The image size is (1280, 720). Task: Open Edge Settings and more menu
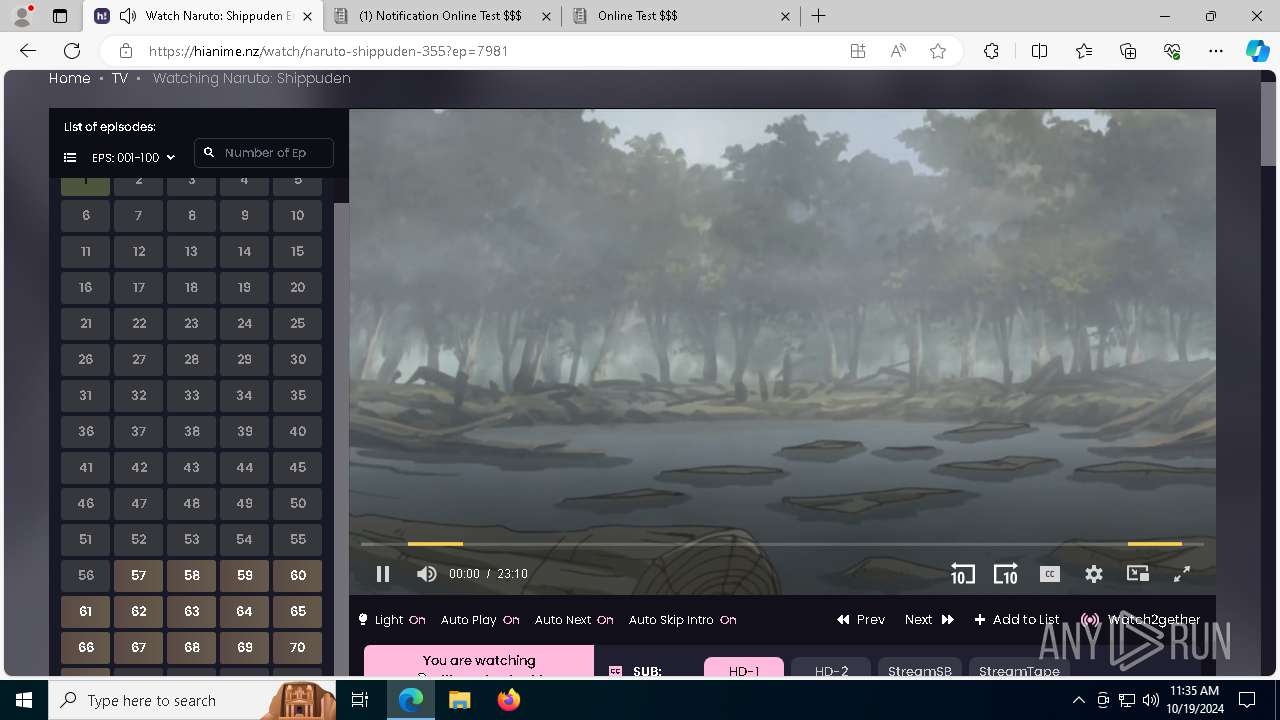click(x=1216, y=51)
